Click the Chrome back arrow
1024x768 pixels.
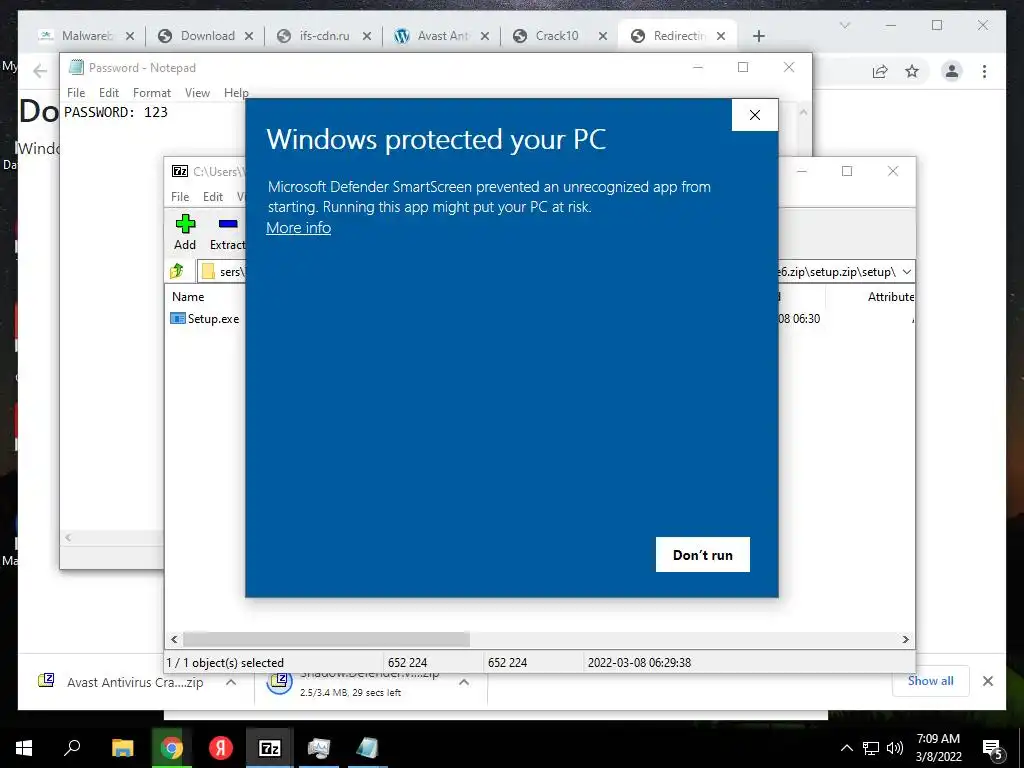point(40,71)
